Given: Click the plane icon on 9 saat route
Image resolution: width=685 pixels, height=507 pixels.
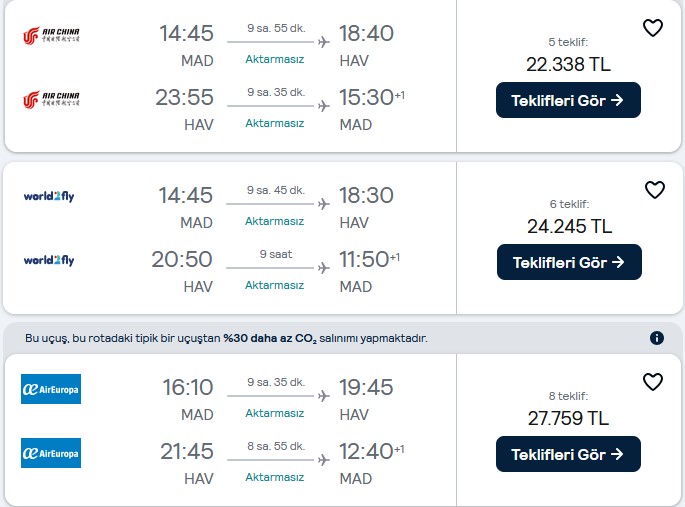Looking at the screenshot, I should (x=323, y=268).
